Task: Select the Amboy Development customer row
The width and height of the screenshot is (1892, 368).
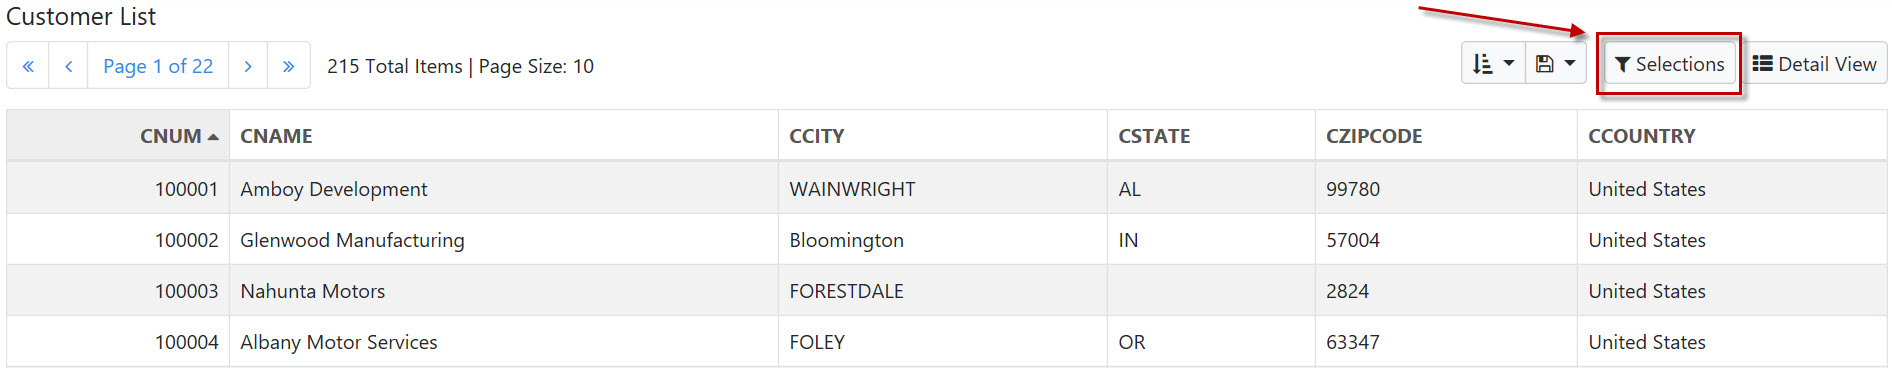Action: tap(947, 188)
